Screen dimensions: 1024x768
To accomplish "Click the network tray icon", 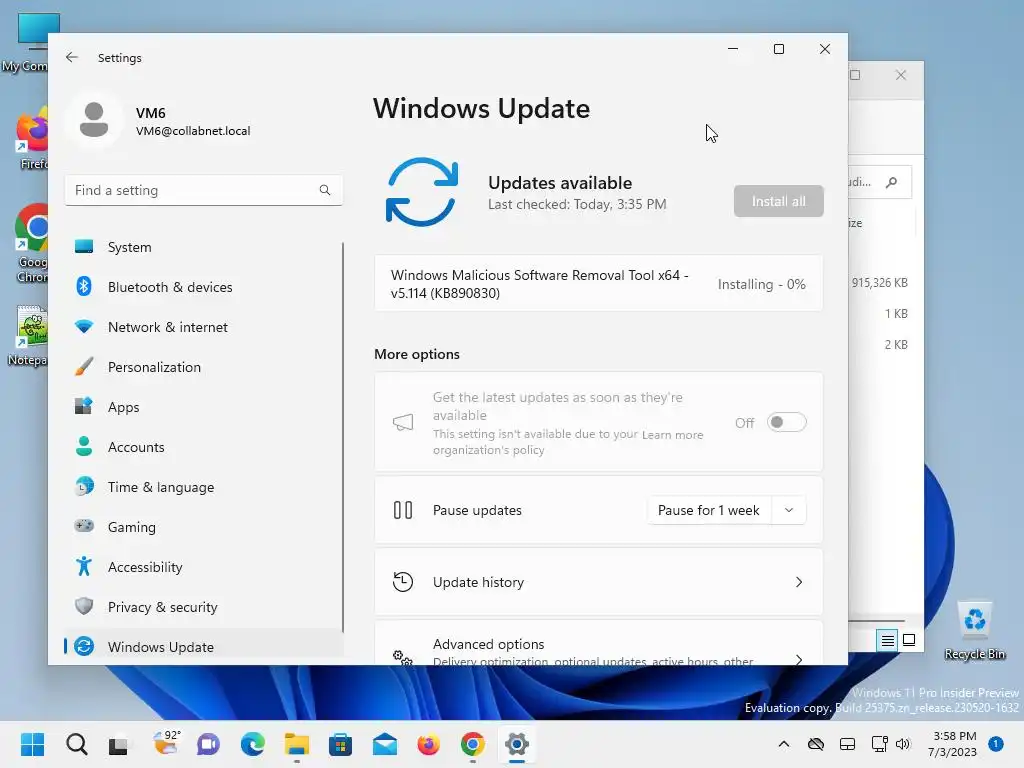I will tap(879, 744).
